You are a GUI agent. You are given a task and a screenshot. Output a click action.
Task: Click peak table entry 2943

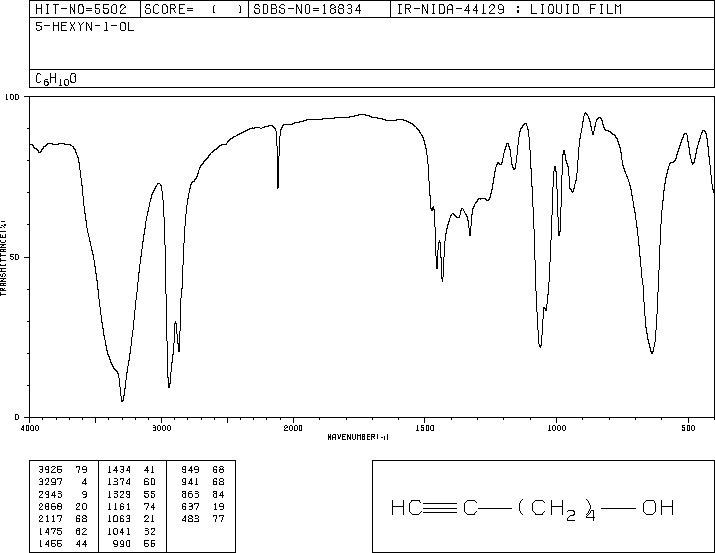click(x=50, y=494)
